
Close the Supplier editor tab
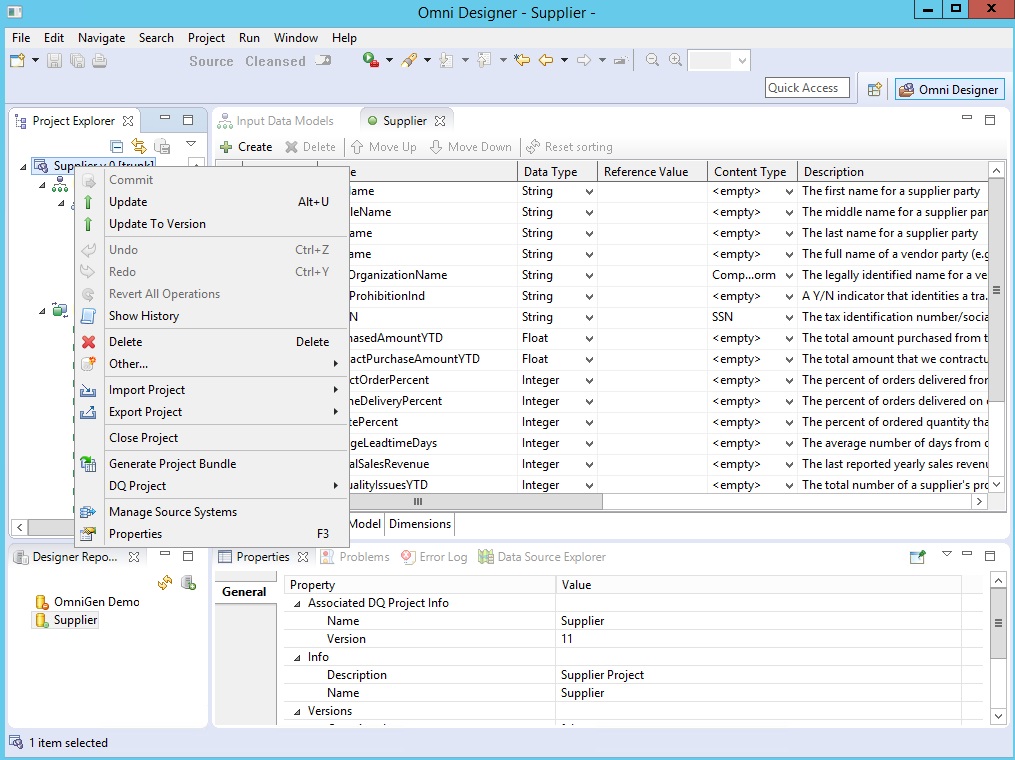(x=440, y=121)
